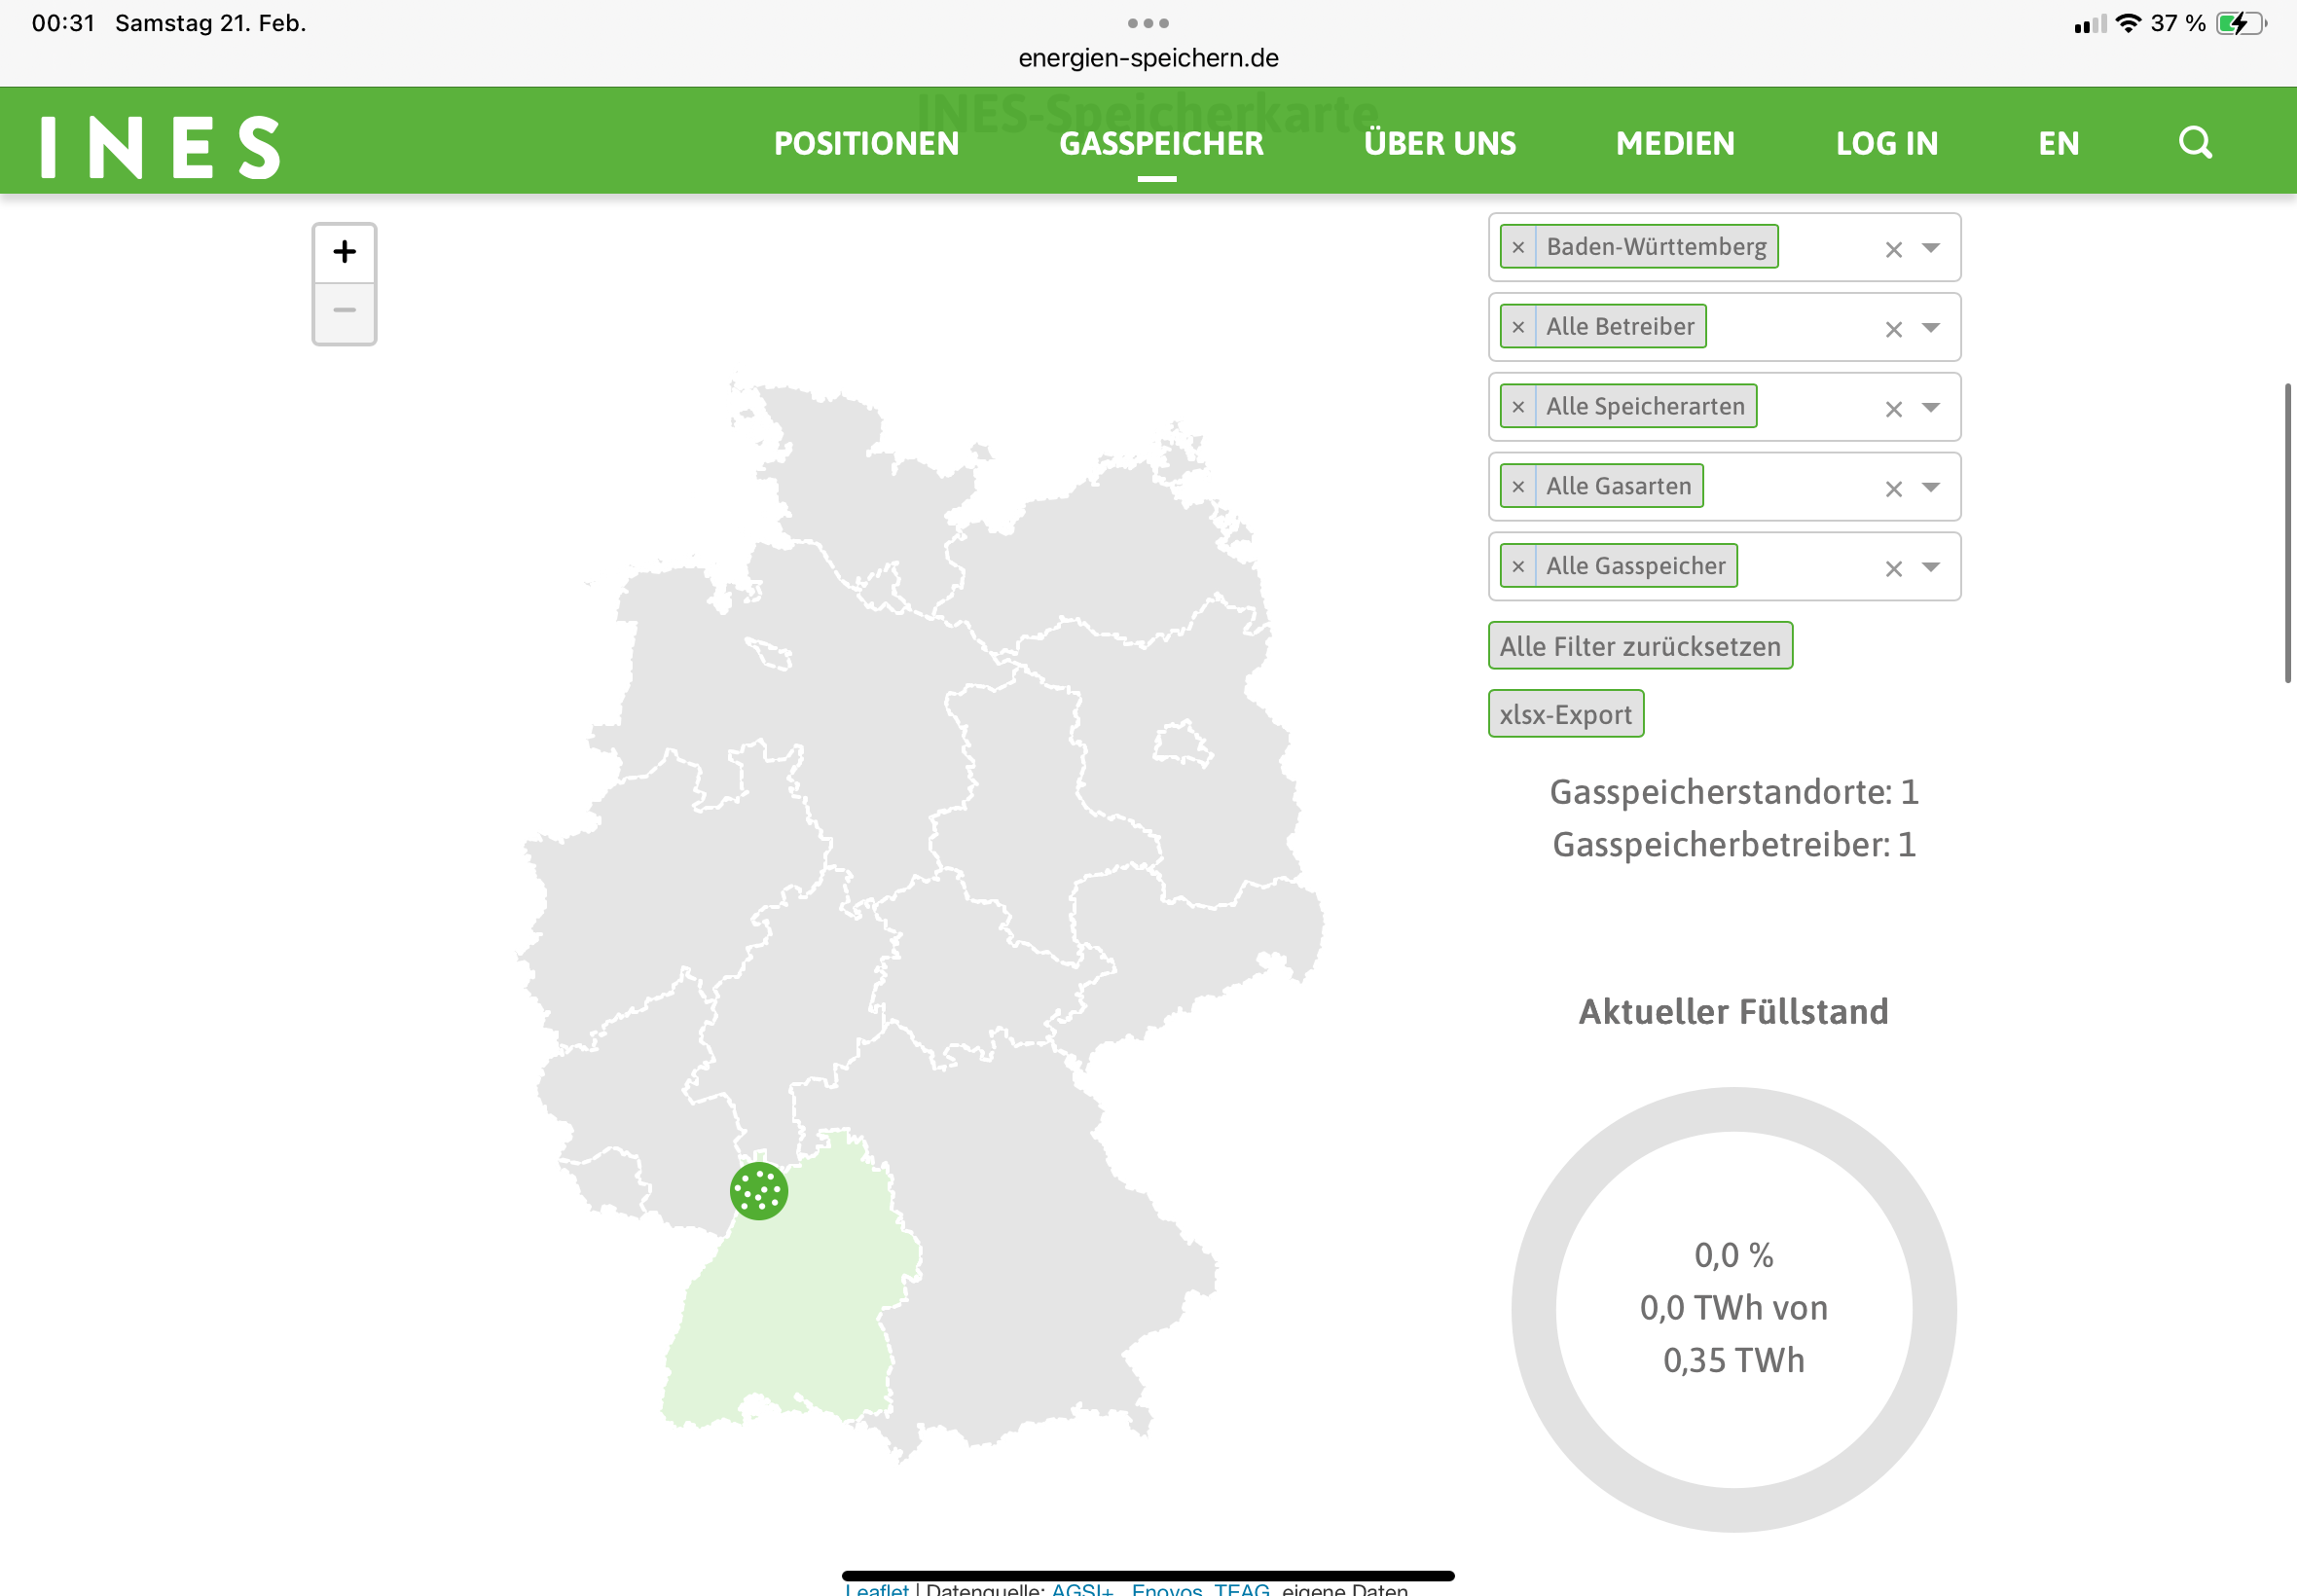Screen dimensions: 2297x1596
Task: Click the search magnifier icon
Action: pyautogui.click(x=2194, y=143)
